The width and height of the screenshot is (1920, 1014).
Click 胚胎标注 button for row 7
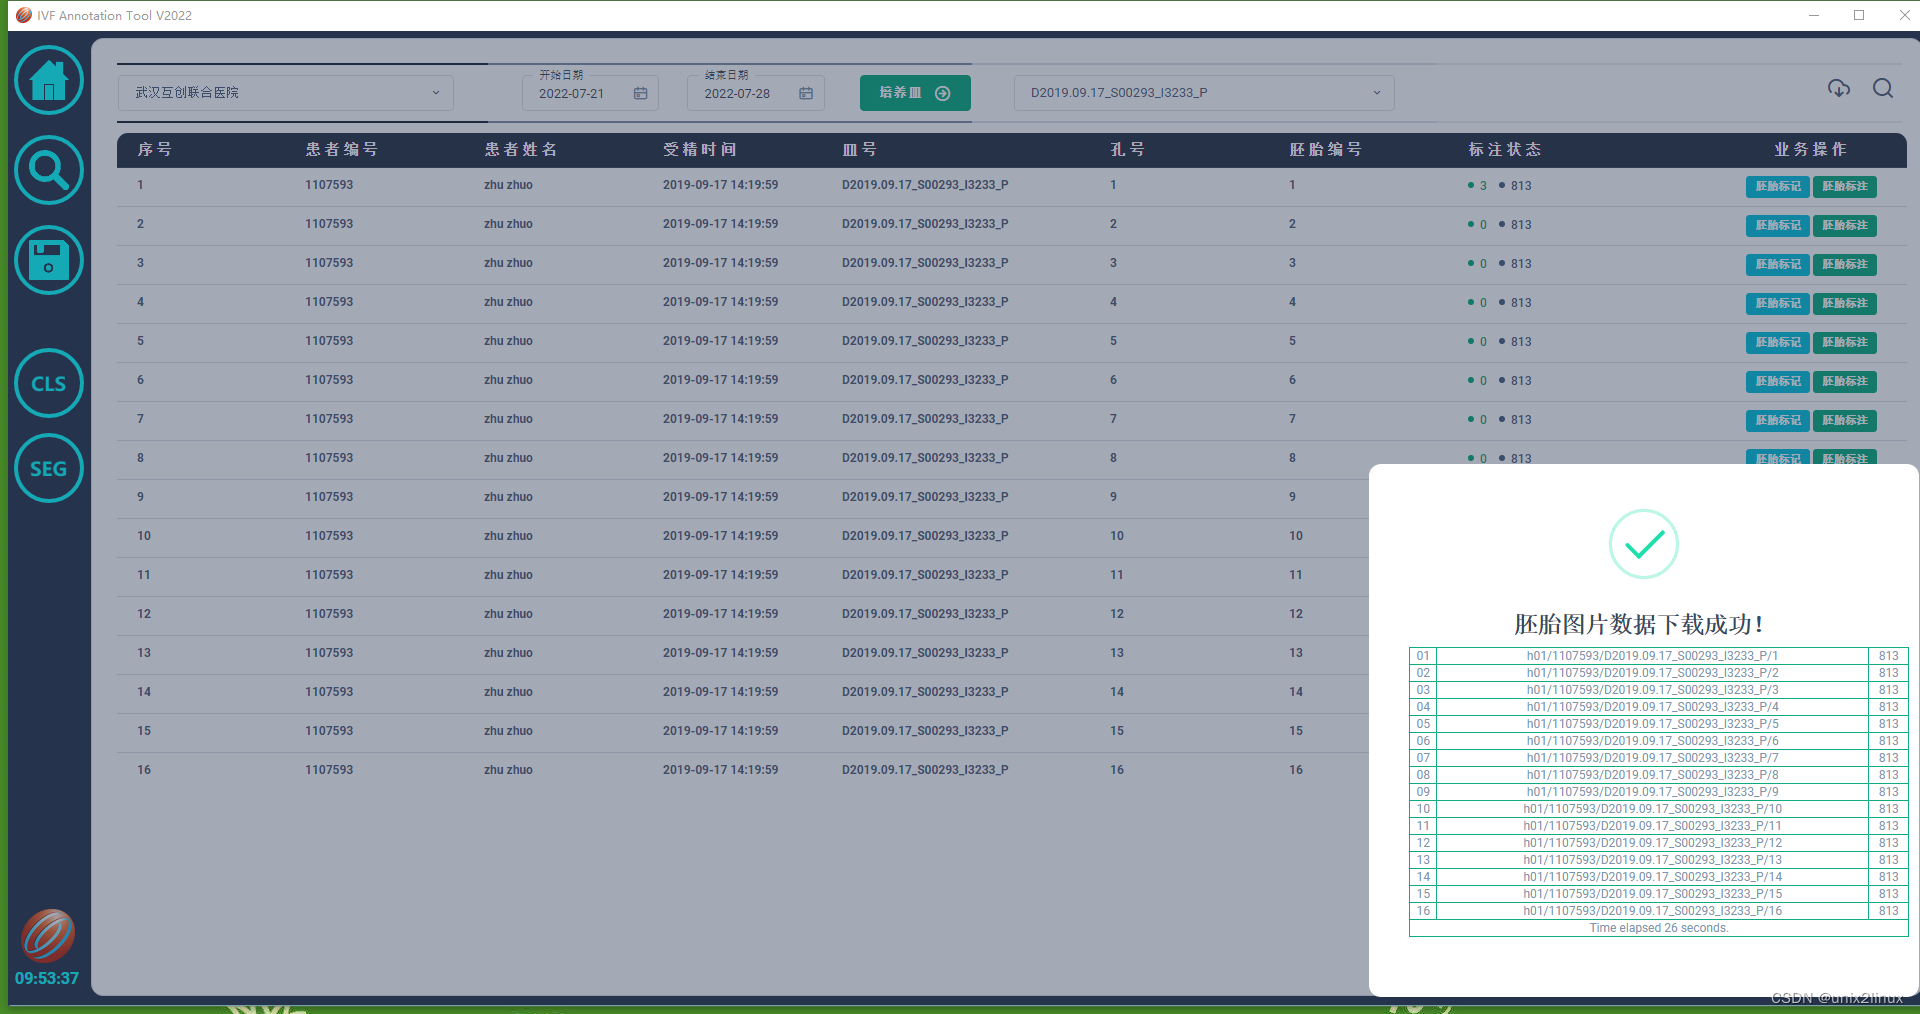(x=1845, y=420)
